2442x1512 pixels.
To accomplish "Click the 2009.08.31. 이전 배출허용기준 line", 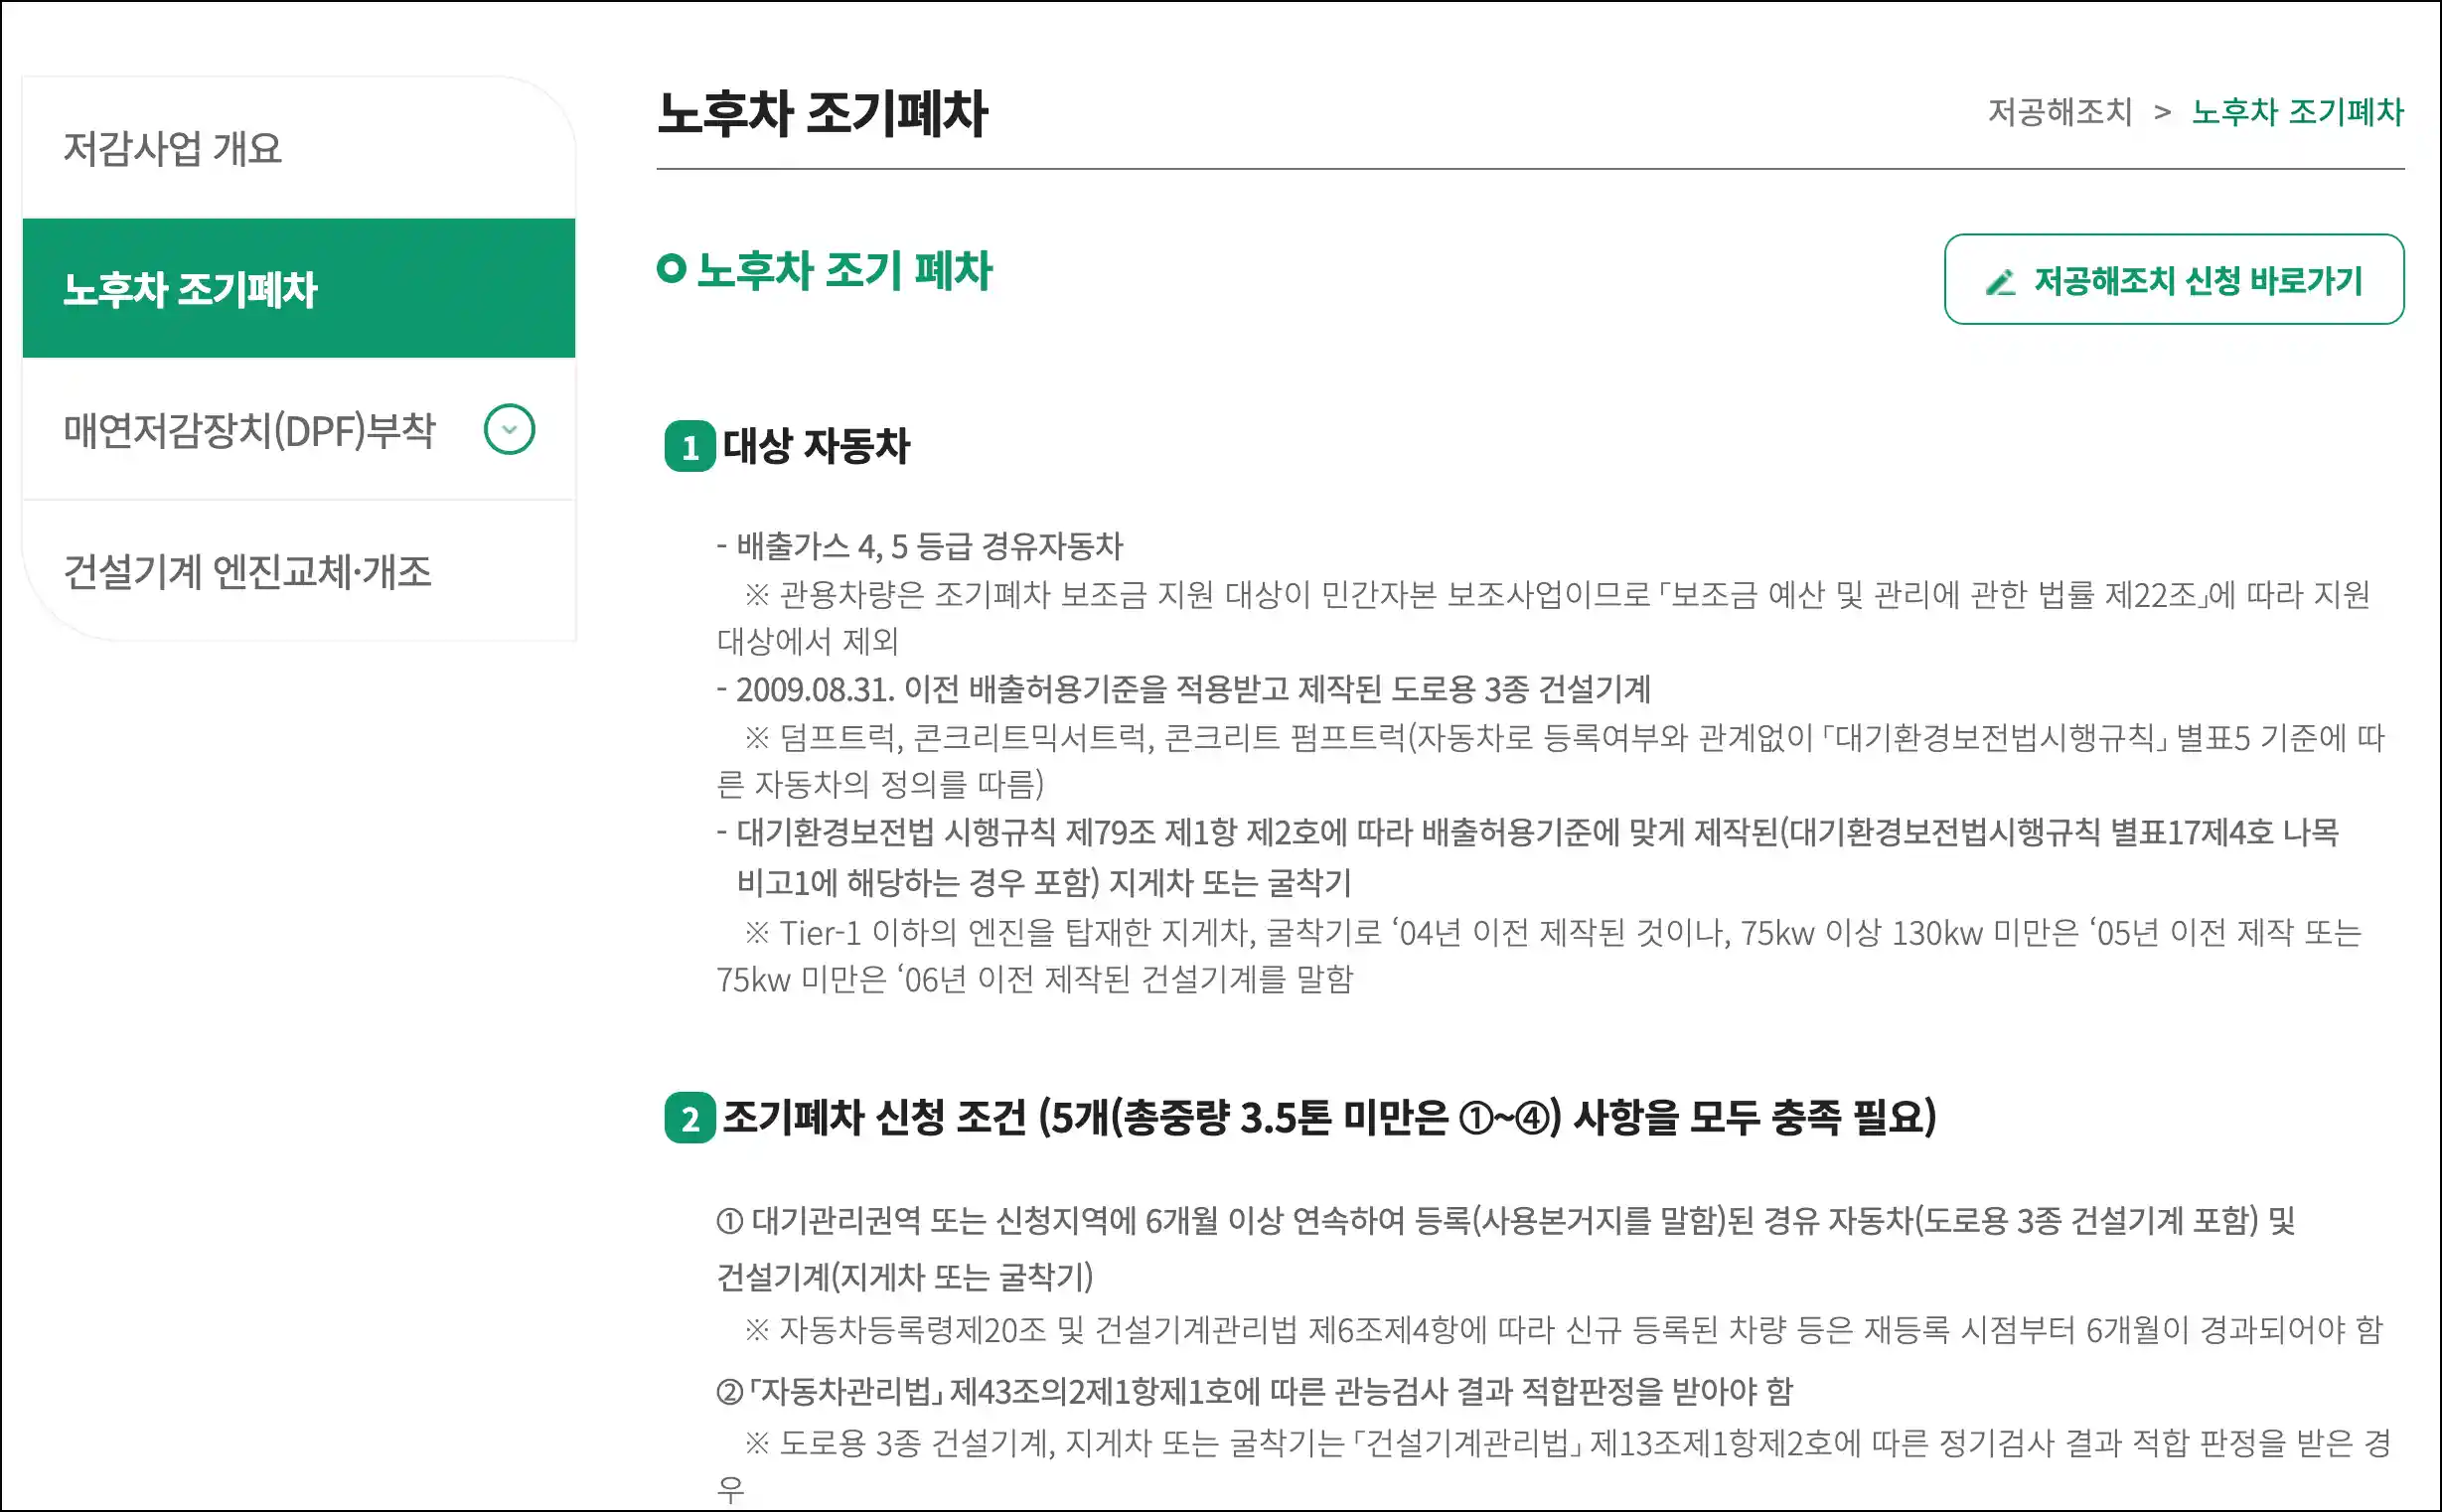I will (x=1183, y=689).
